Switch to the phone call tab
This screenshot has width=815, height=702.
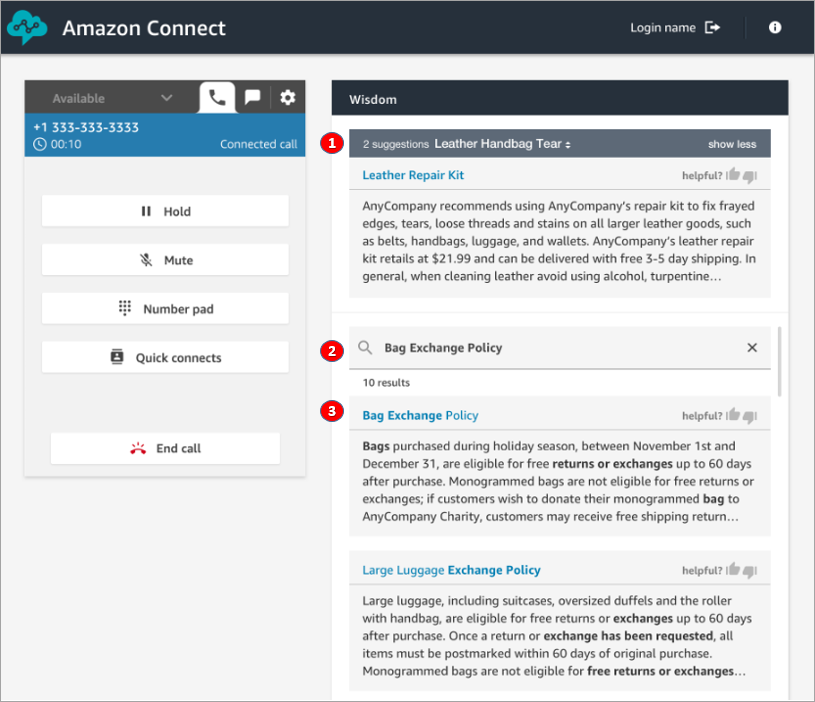pyautogui.click(x=217, y=97)
